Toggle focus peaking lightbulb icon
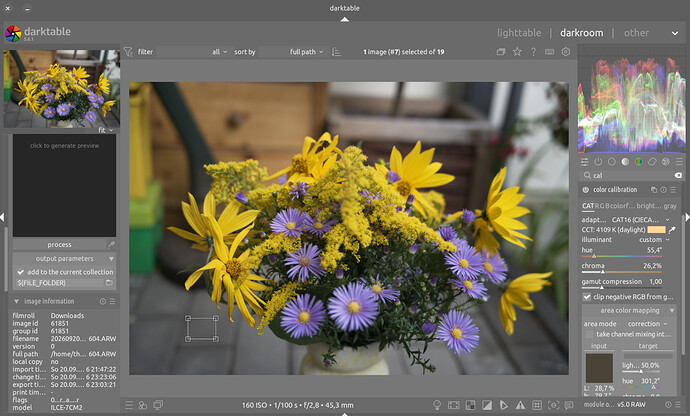 [x=437, y=405]
